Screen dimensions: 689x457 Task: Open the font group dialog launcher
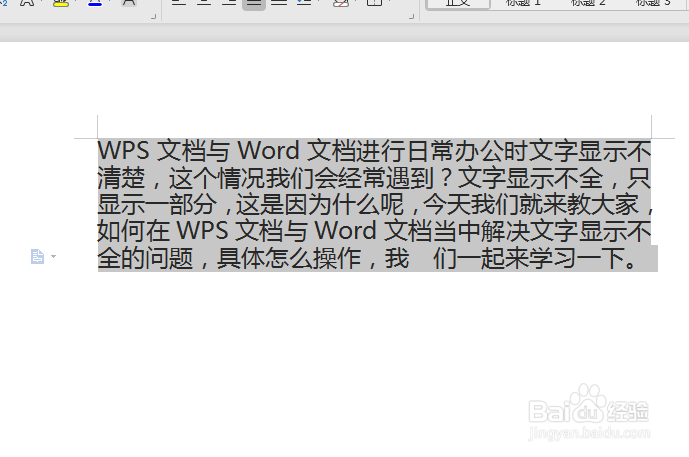[153, 17]
